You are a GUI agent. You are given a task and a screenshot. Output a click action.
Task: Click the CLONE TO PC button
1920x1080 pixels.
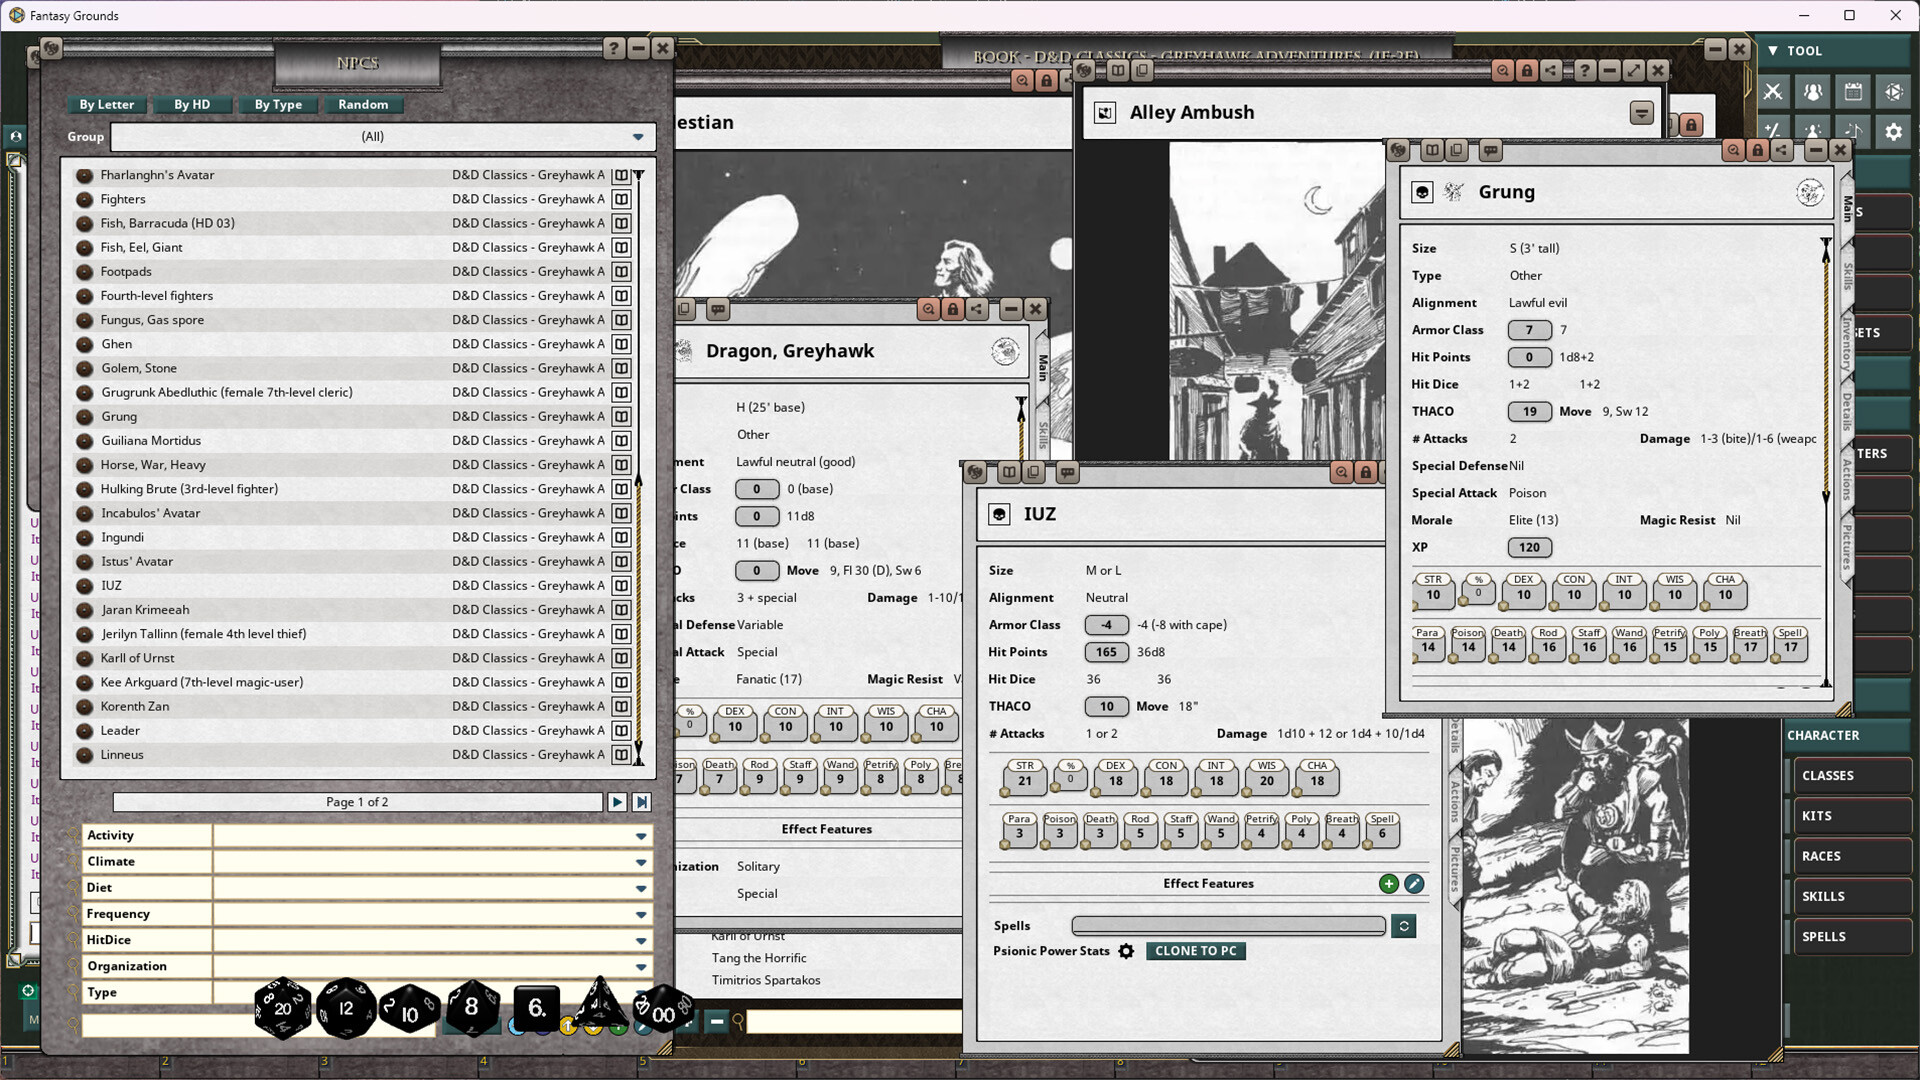(x=1196, y=951)
